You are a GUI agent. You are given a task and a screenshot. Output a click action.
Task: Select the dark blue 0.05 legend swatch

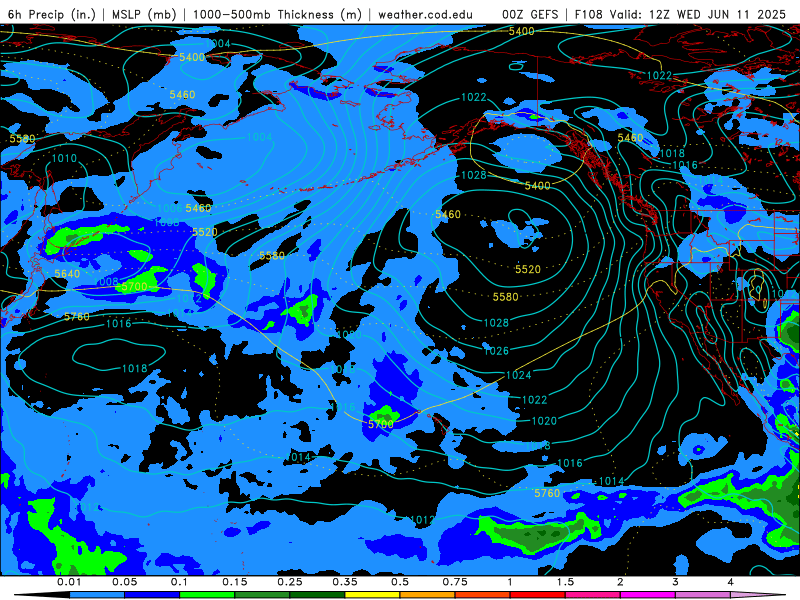(x=152, y=595)
